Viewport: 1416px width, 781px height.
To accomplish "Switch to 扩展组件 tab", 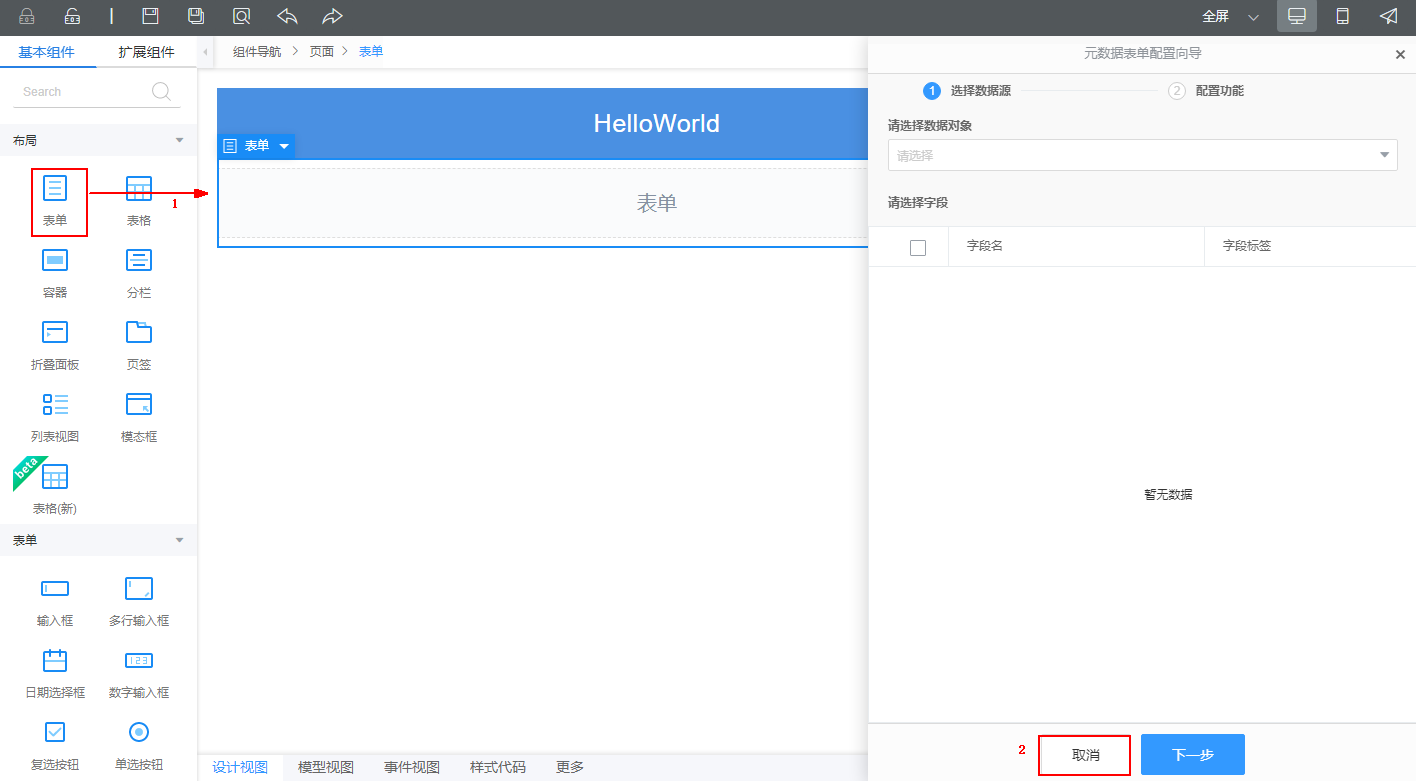I will point(146,52).
